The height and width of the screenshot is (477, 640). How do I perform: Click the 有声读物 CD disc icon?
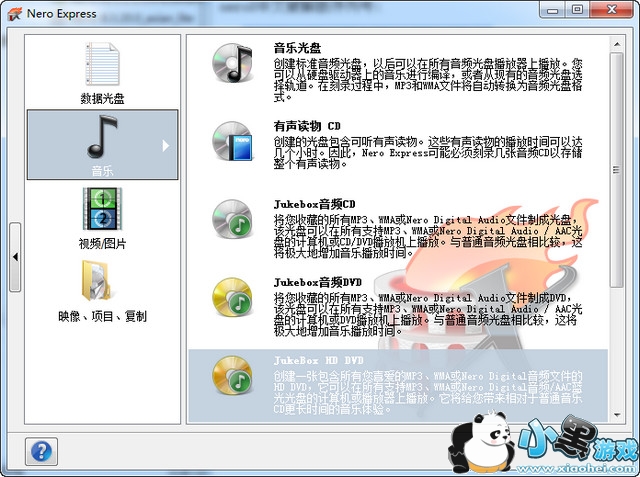[232, 141]
